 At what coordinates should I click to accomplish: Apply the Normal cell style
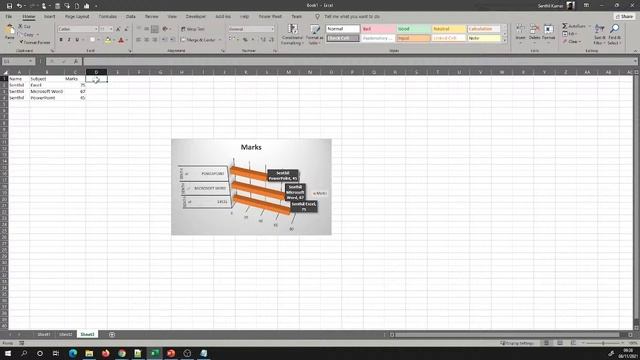[343, 29]
